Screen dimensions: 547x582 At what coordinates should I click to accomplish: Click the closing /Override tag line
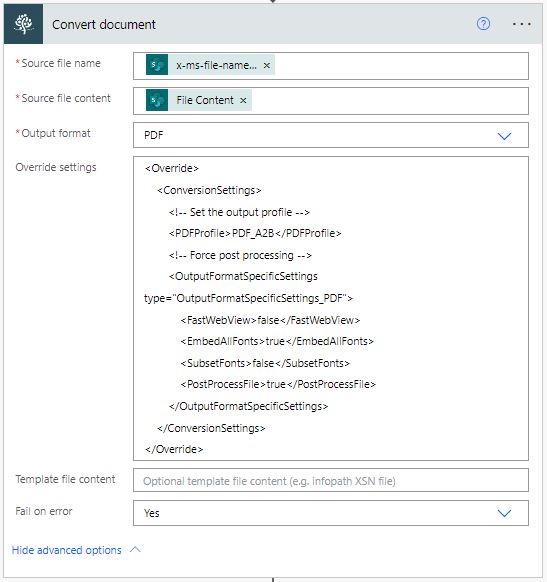(x=174, y=449)
